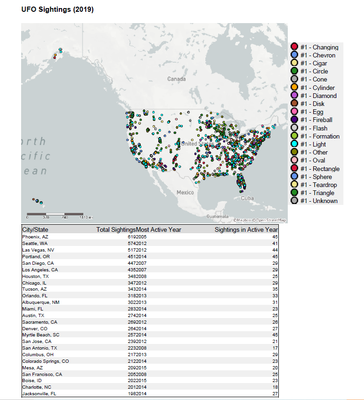Select the purple Diamond legend marker
364x400 pixels.
click(294, 95)
